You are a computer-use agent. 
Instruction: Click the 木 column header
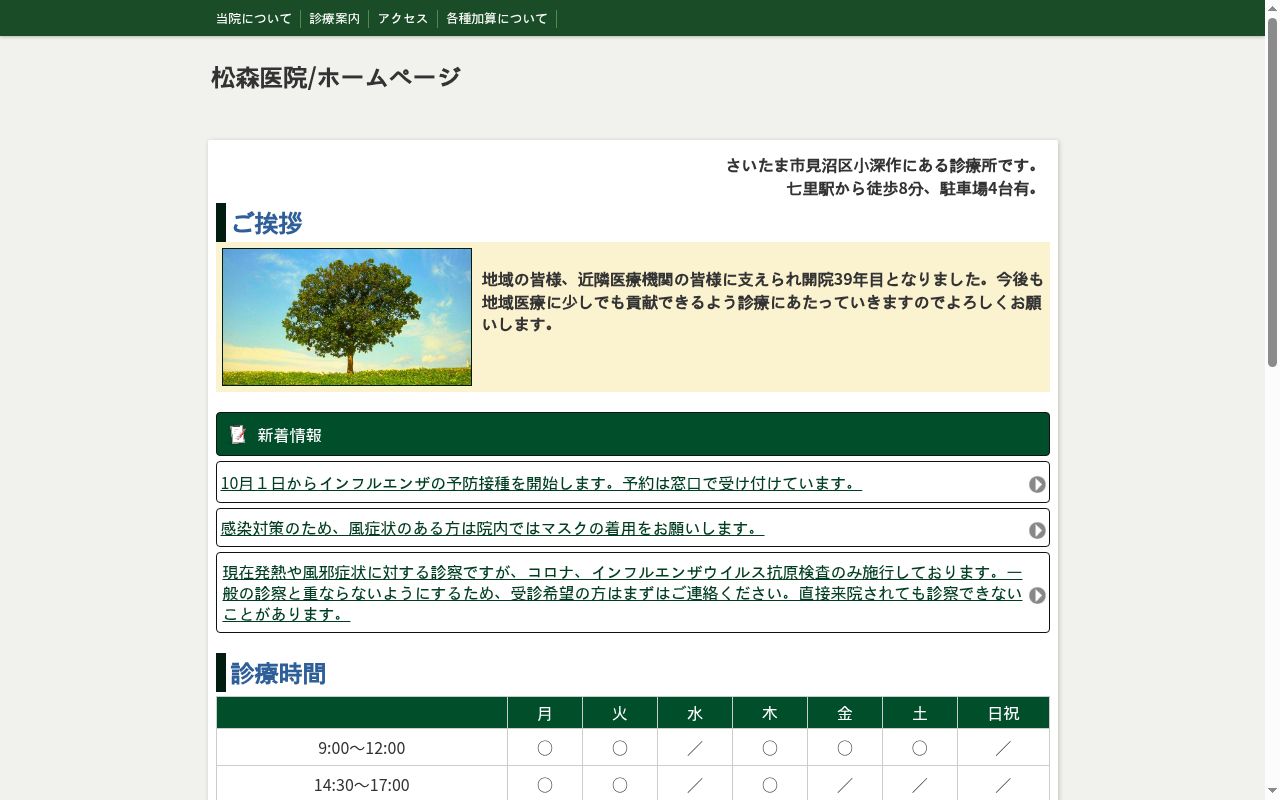pyautogui.click(x=770, y=713)
